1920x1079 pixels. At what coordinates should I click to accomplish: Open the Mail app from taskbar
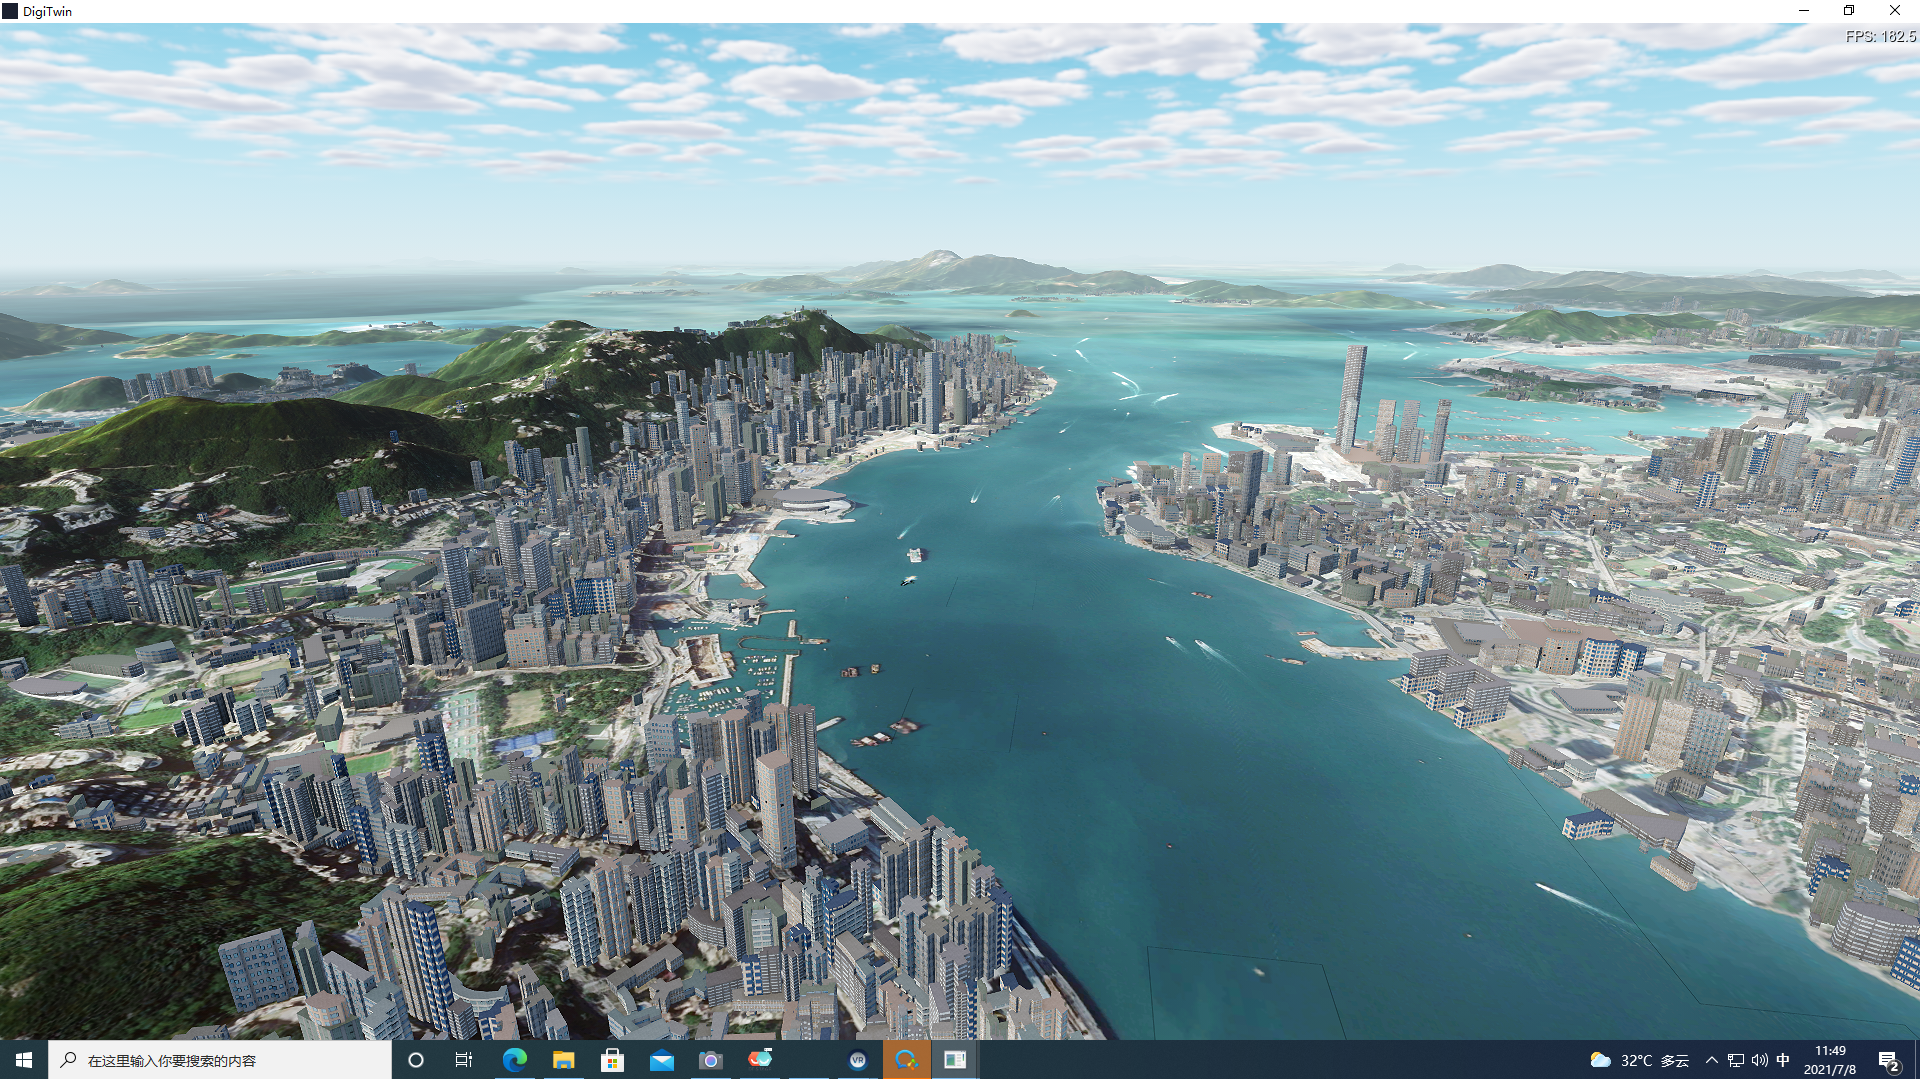pyautogui.click(x=661, y=1060)
